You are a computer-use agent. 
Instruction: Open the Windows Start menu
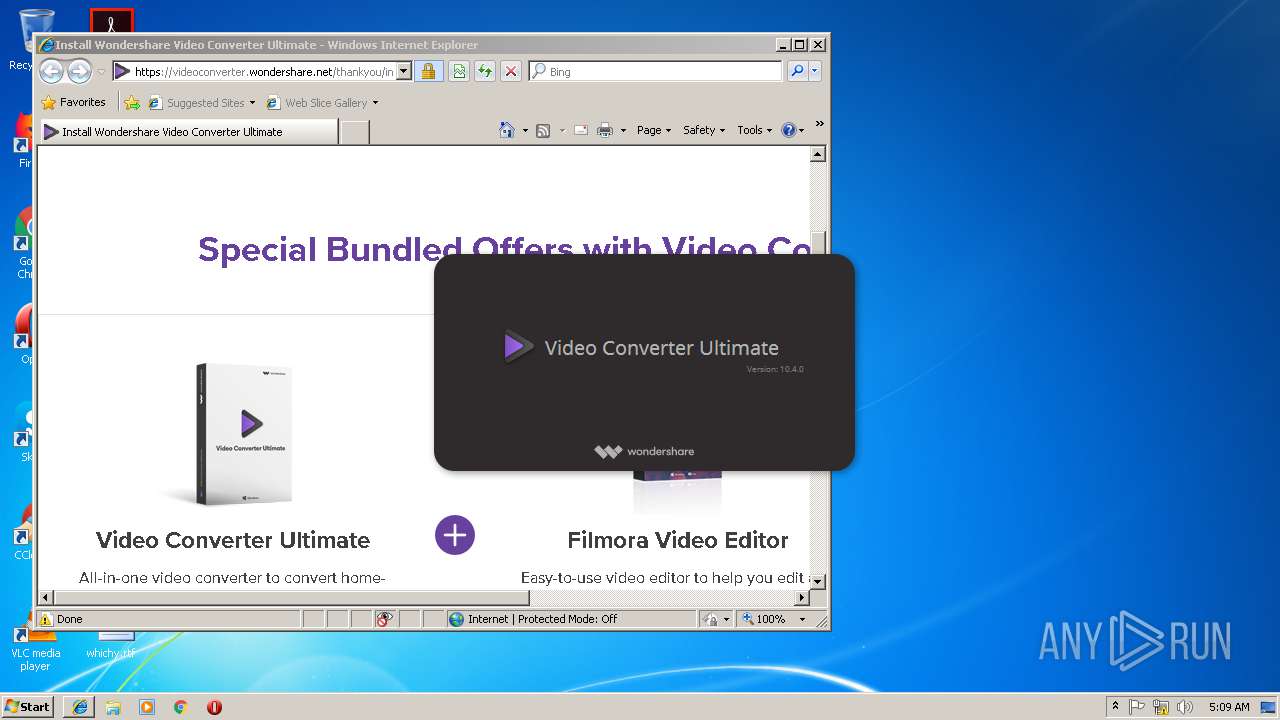point(27,706)
